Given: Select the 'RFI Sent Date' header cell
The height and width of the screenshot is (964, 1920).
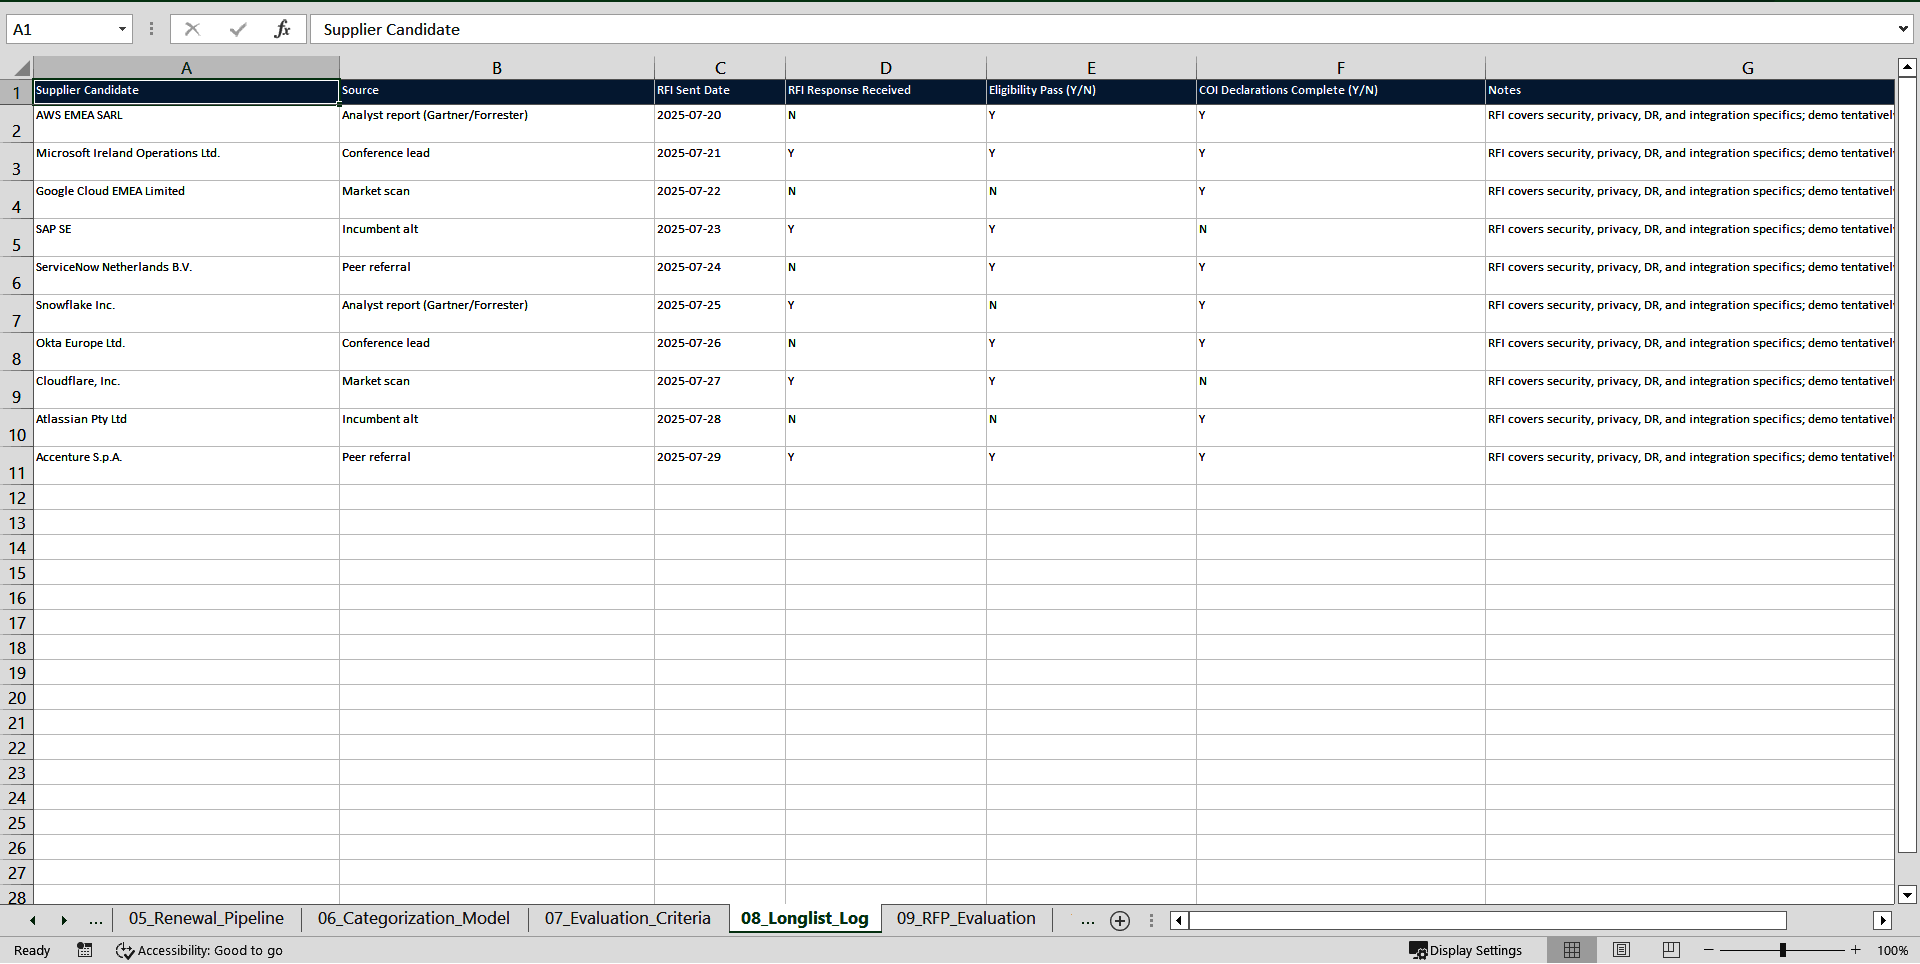Looking at the screenshot, I should (719, 91).
